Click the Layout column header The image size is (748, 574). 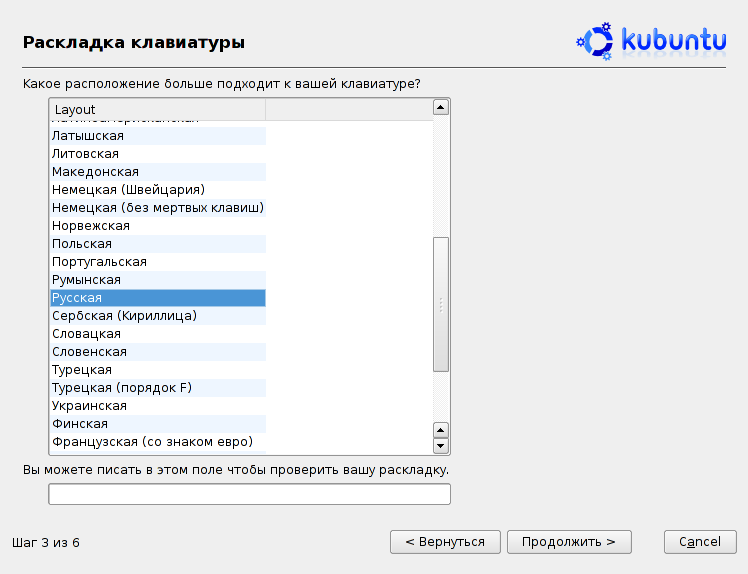click(x=157, y=110)
